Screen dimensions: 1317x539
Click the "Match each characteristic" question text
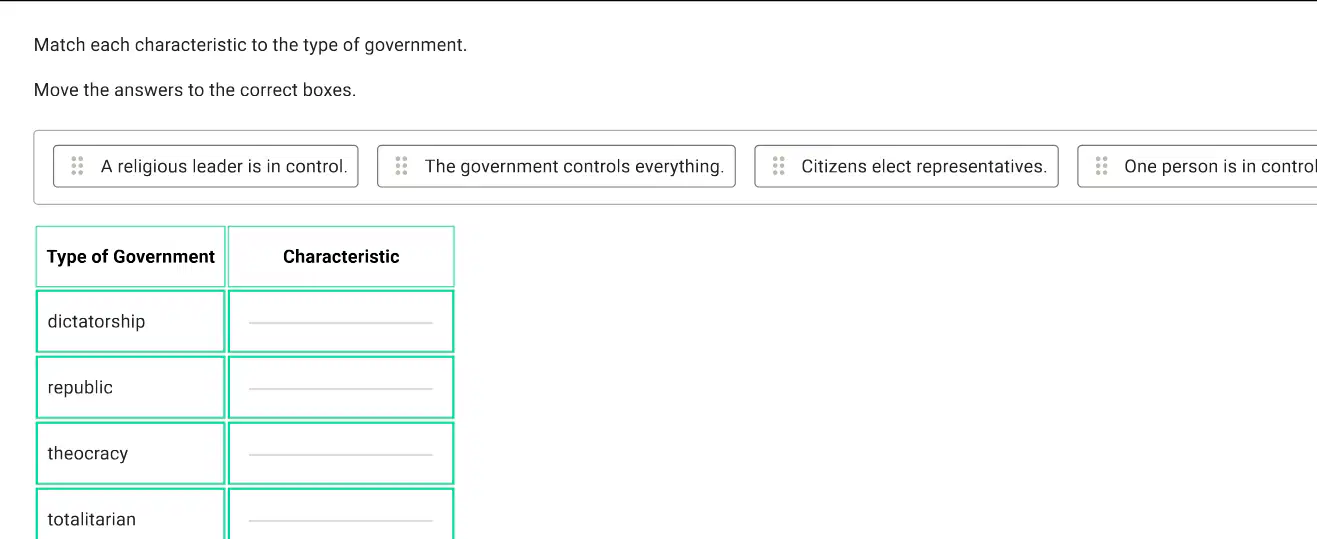point(250,45)
